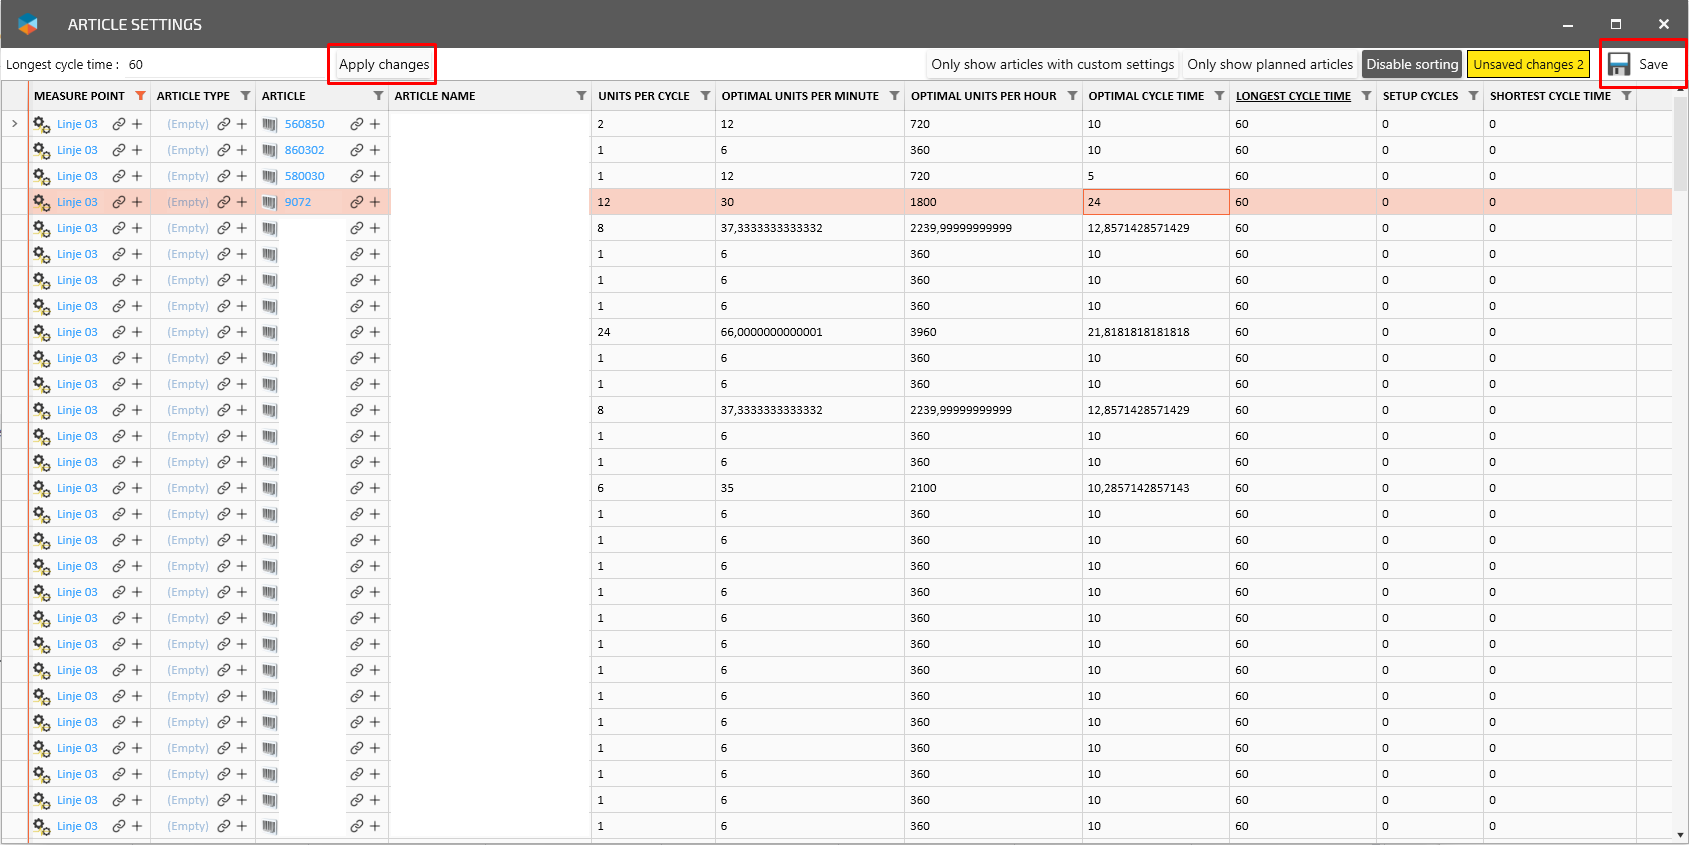The image size is (1689, 845).
Task: Open the Units Per Cycle filter dropdown
Action: pyautogui.click(x=705, y=96)
